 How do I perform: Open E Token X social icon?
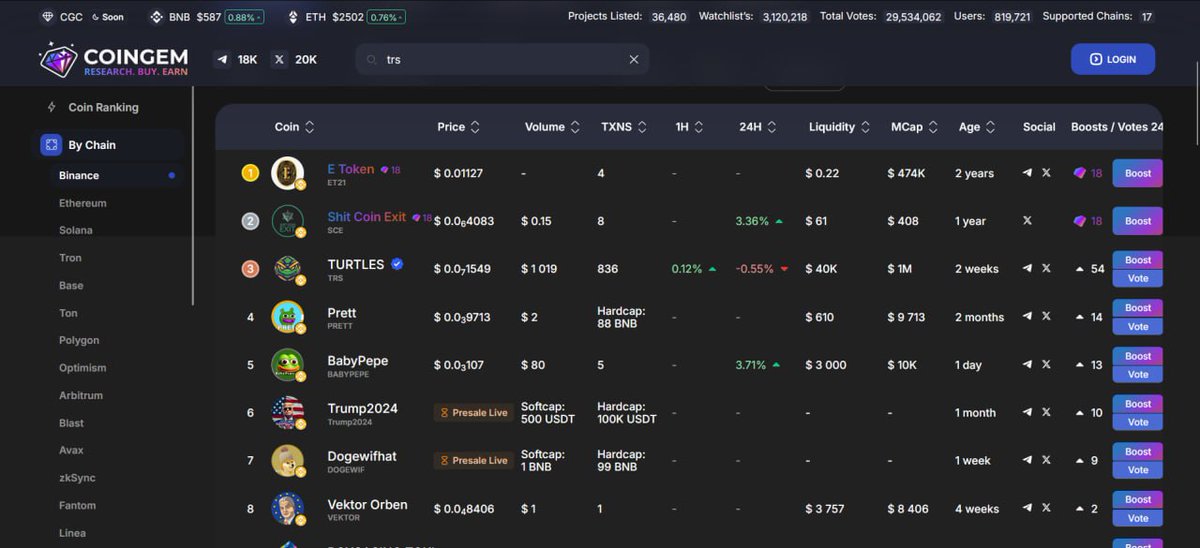tap(1046, 173)
